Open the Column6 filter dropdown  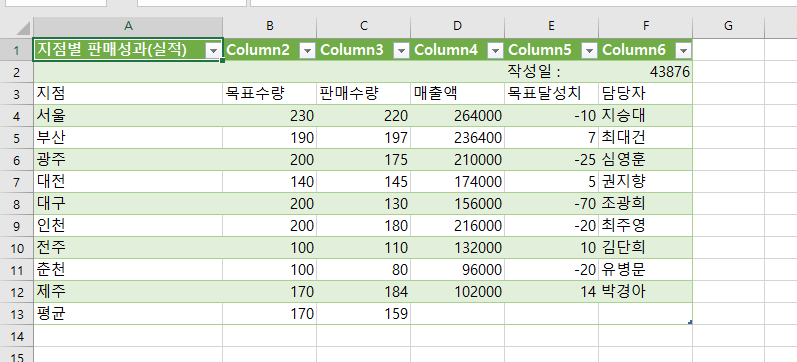[x=684, y=50]
